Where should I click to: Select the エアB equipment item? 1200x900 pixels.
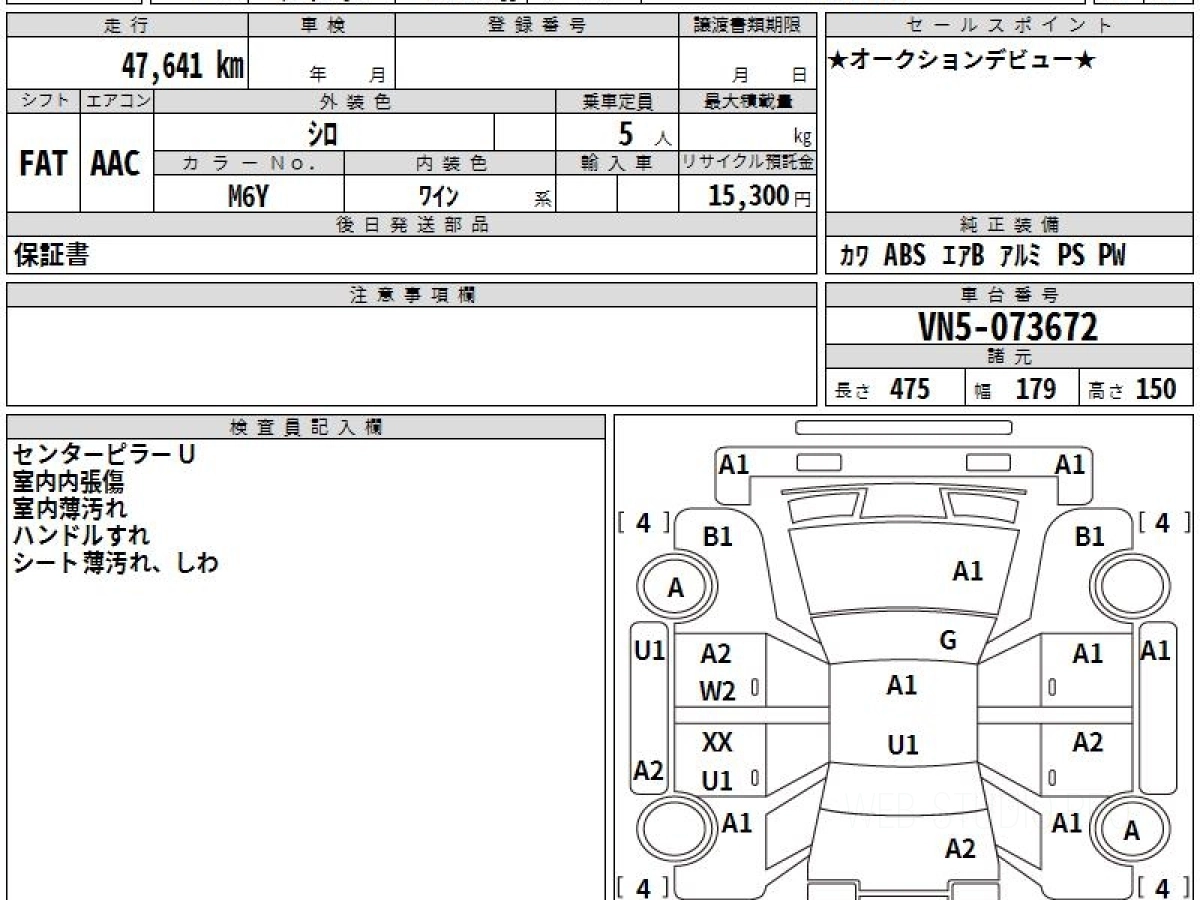tap(963, 256)
